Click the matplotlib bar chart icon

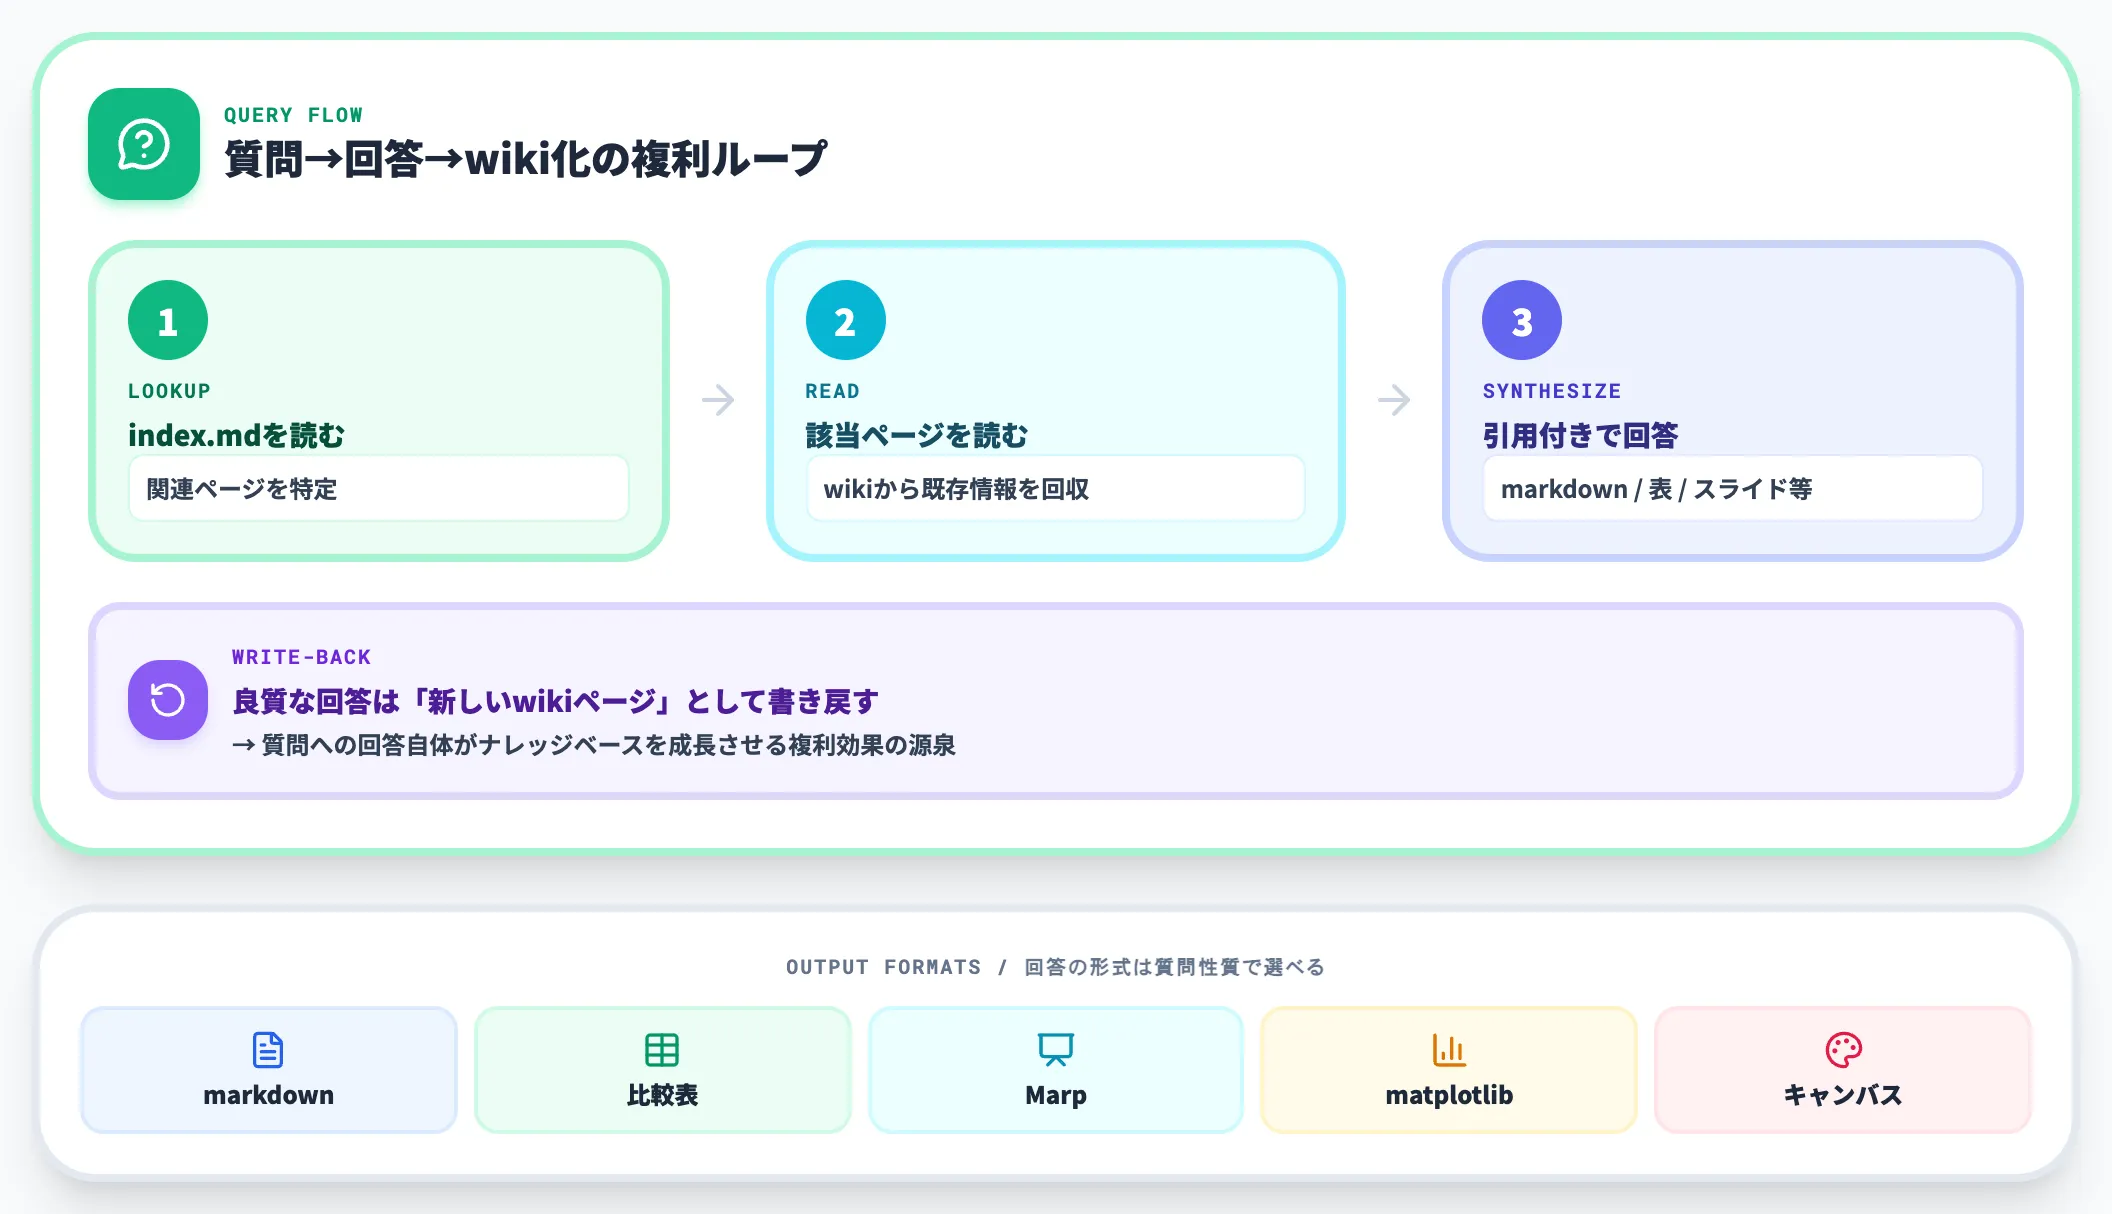(1449, 1050)
